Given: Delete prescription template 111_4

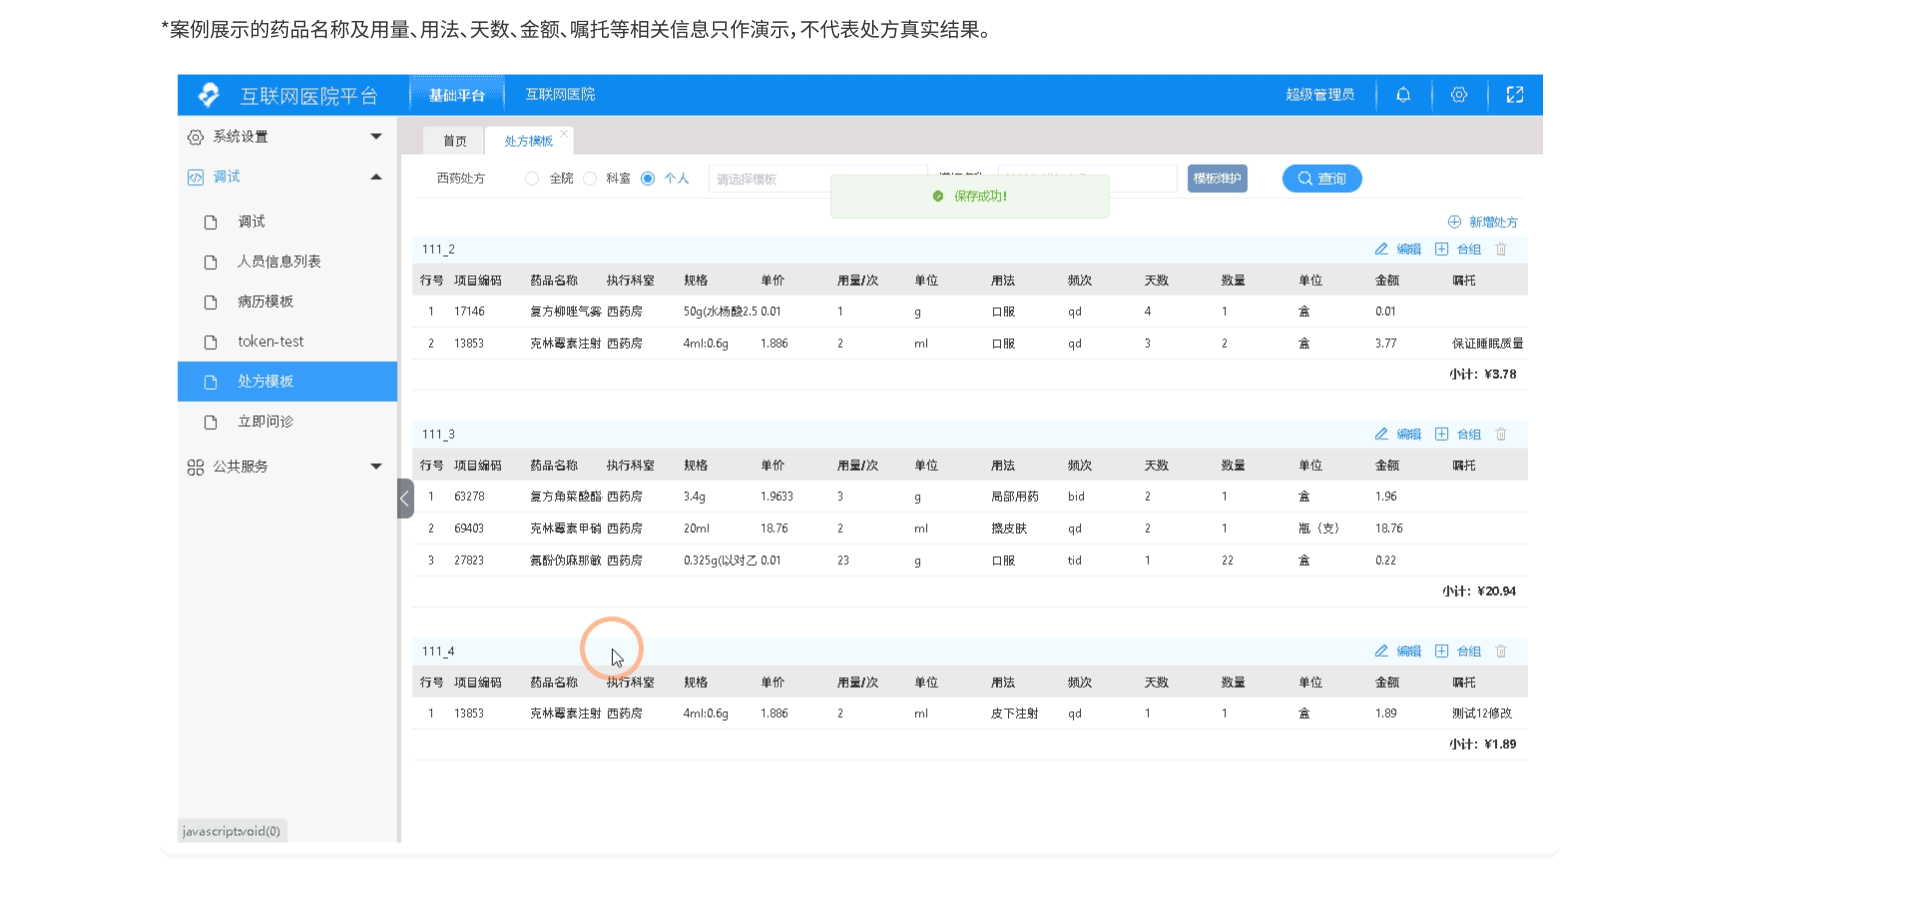Looking at the screenshot, I should coord(1501,651).
